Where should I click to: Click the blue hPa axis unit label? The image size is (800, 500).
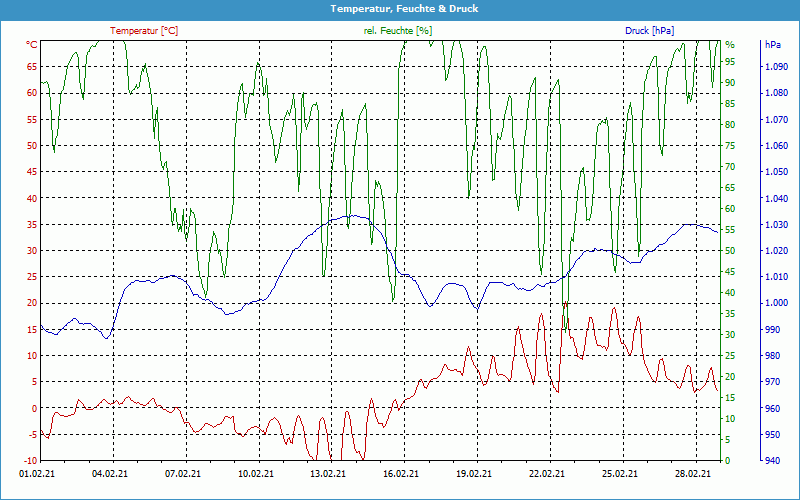pos(774,45)
